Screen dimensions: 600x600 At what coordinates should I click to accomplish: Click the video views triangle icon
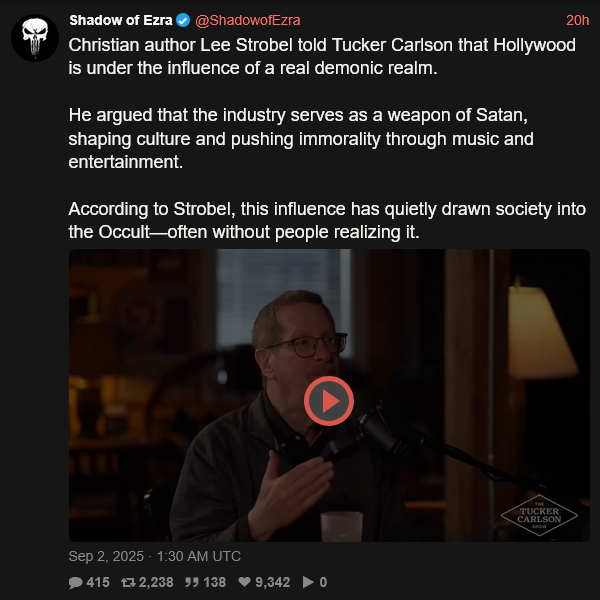click(x=308, y=582)
